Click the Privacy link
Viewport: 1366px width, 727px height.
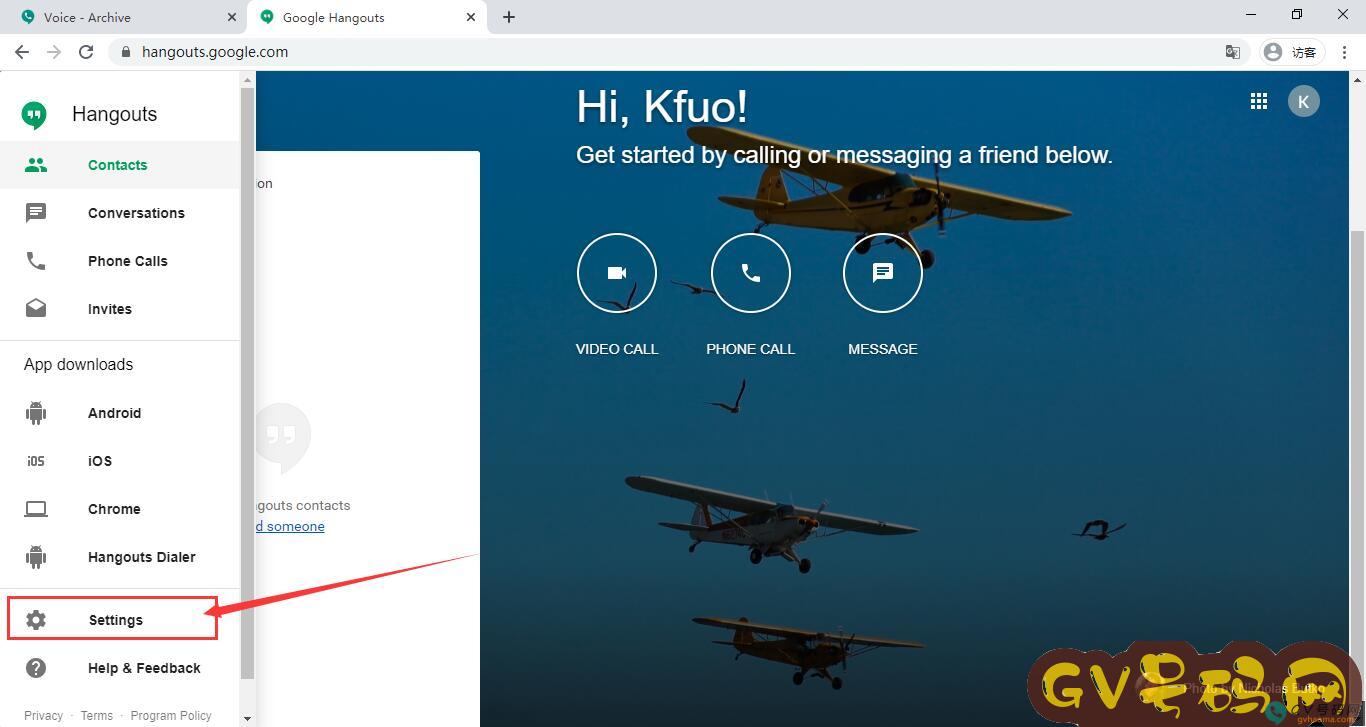43,715
